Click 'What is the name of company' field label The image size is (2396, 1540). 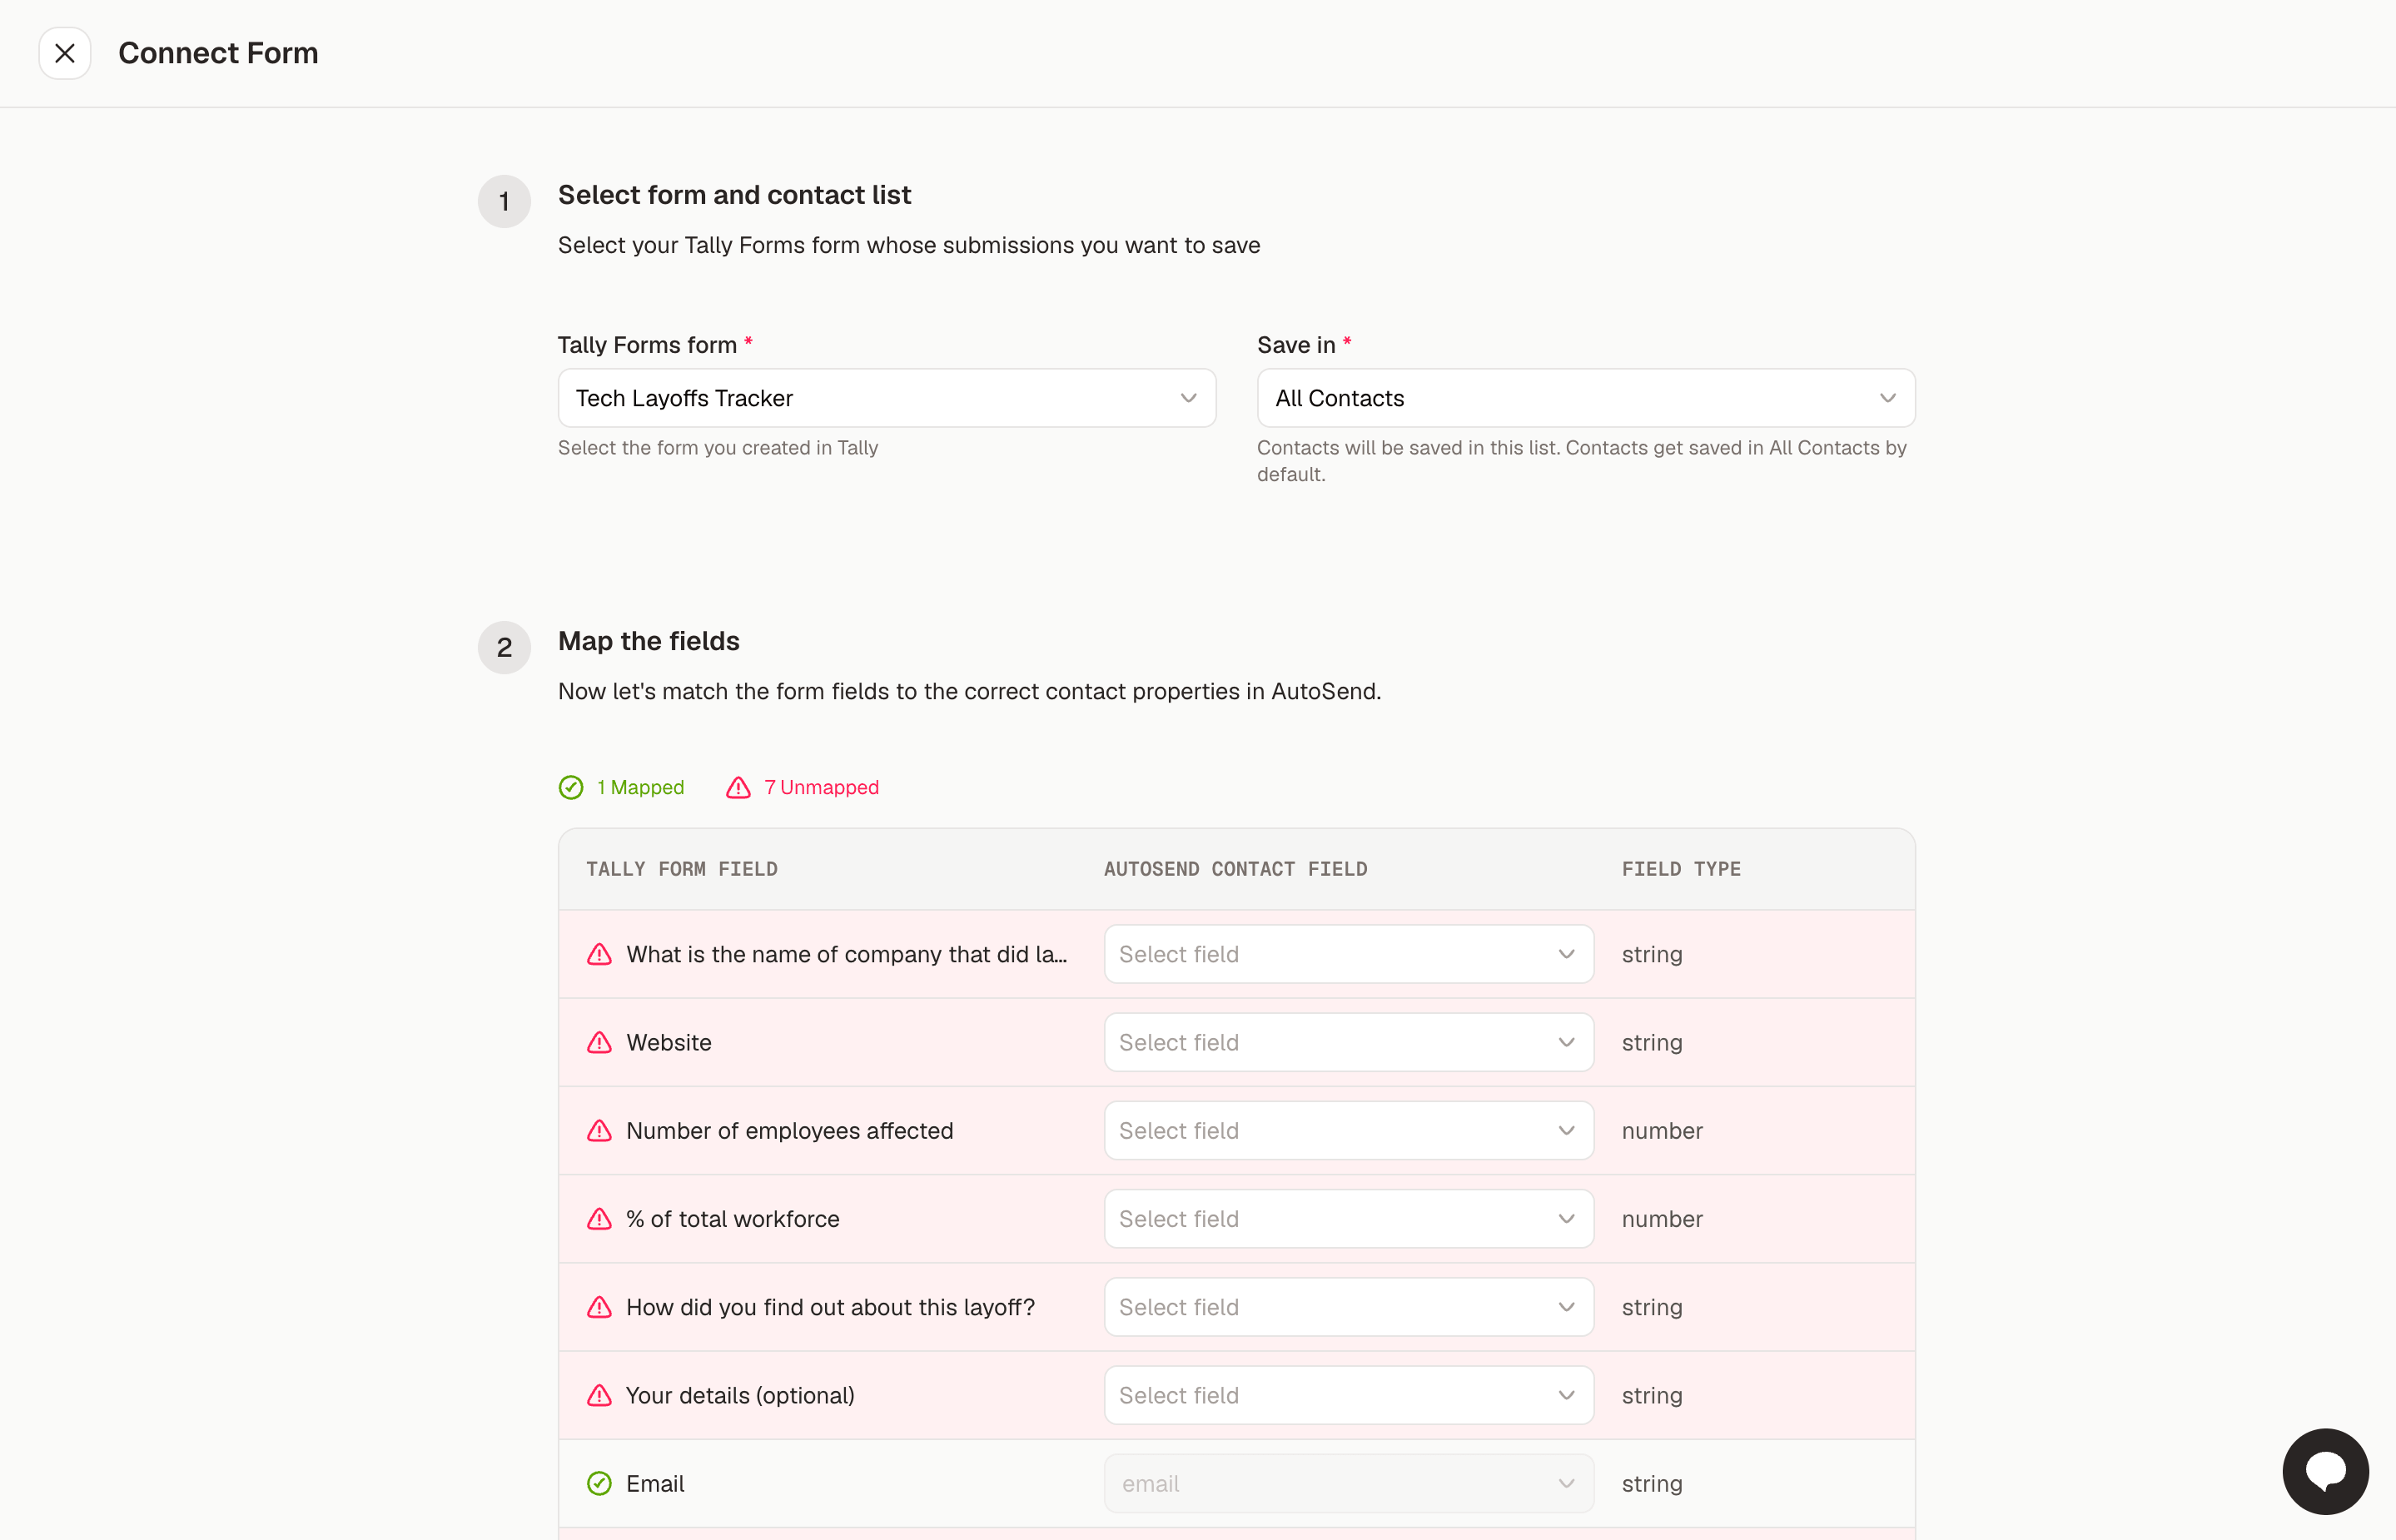click(847, 954)
